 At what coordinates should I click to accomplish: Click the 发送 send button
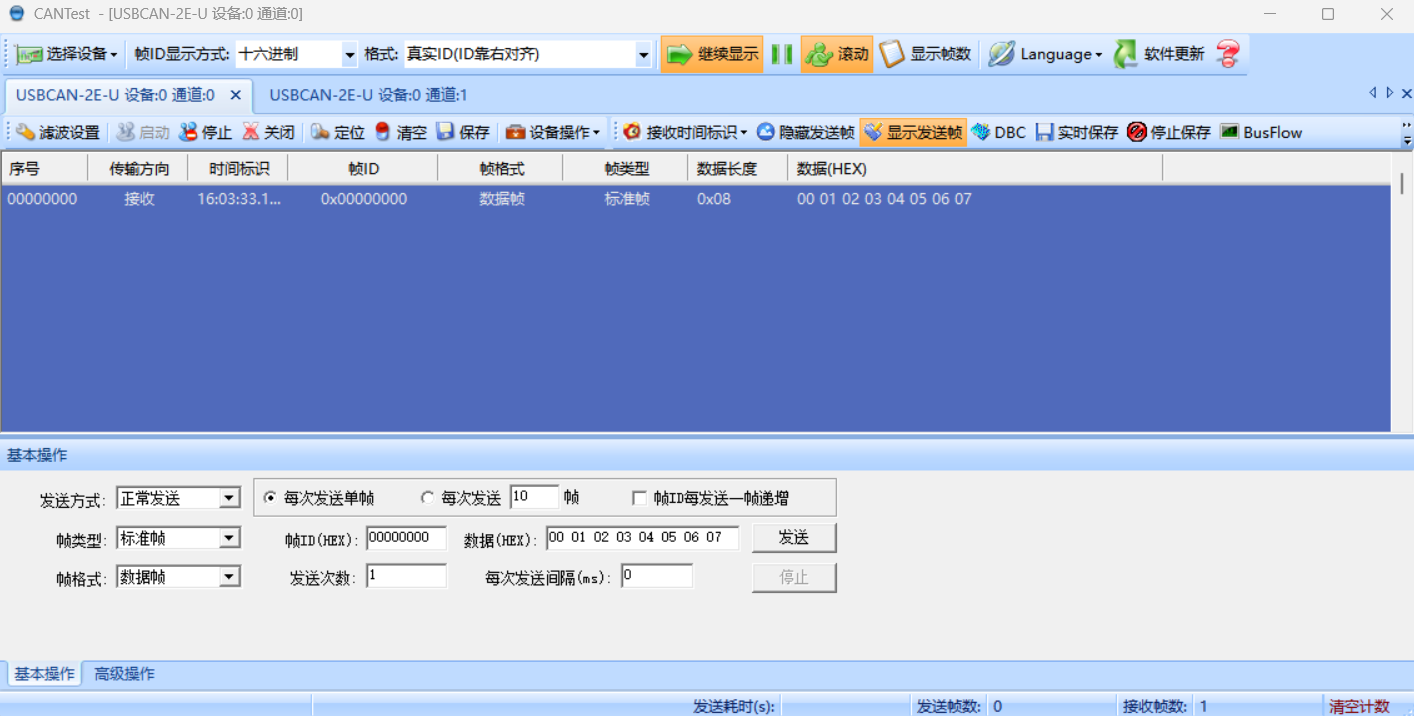794,537
